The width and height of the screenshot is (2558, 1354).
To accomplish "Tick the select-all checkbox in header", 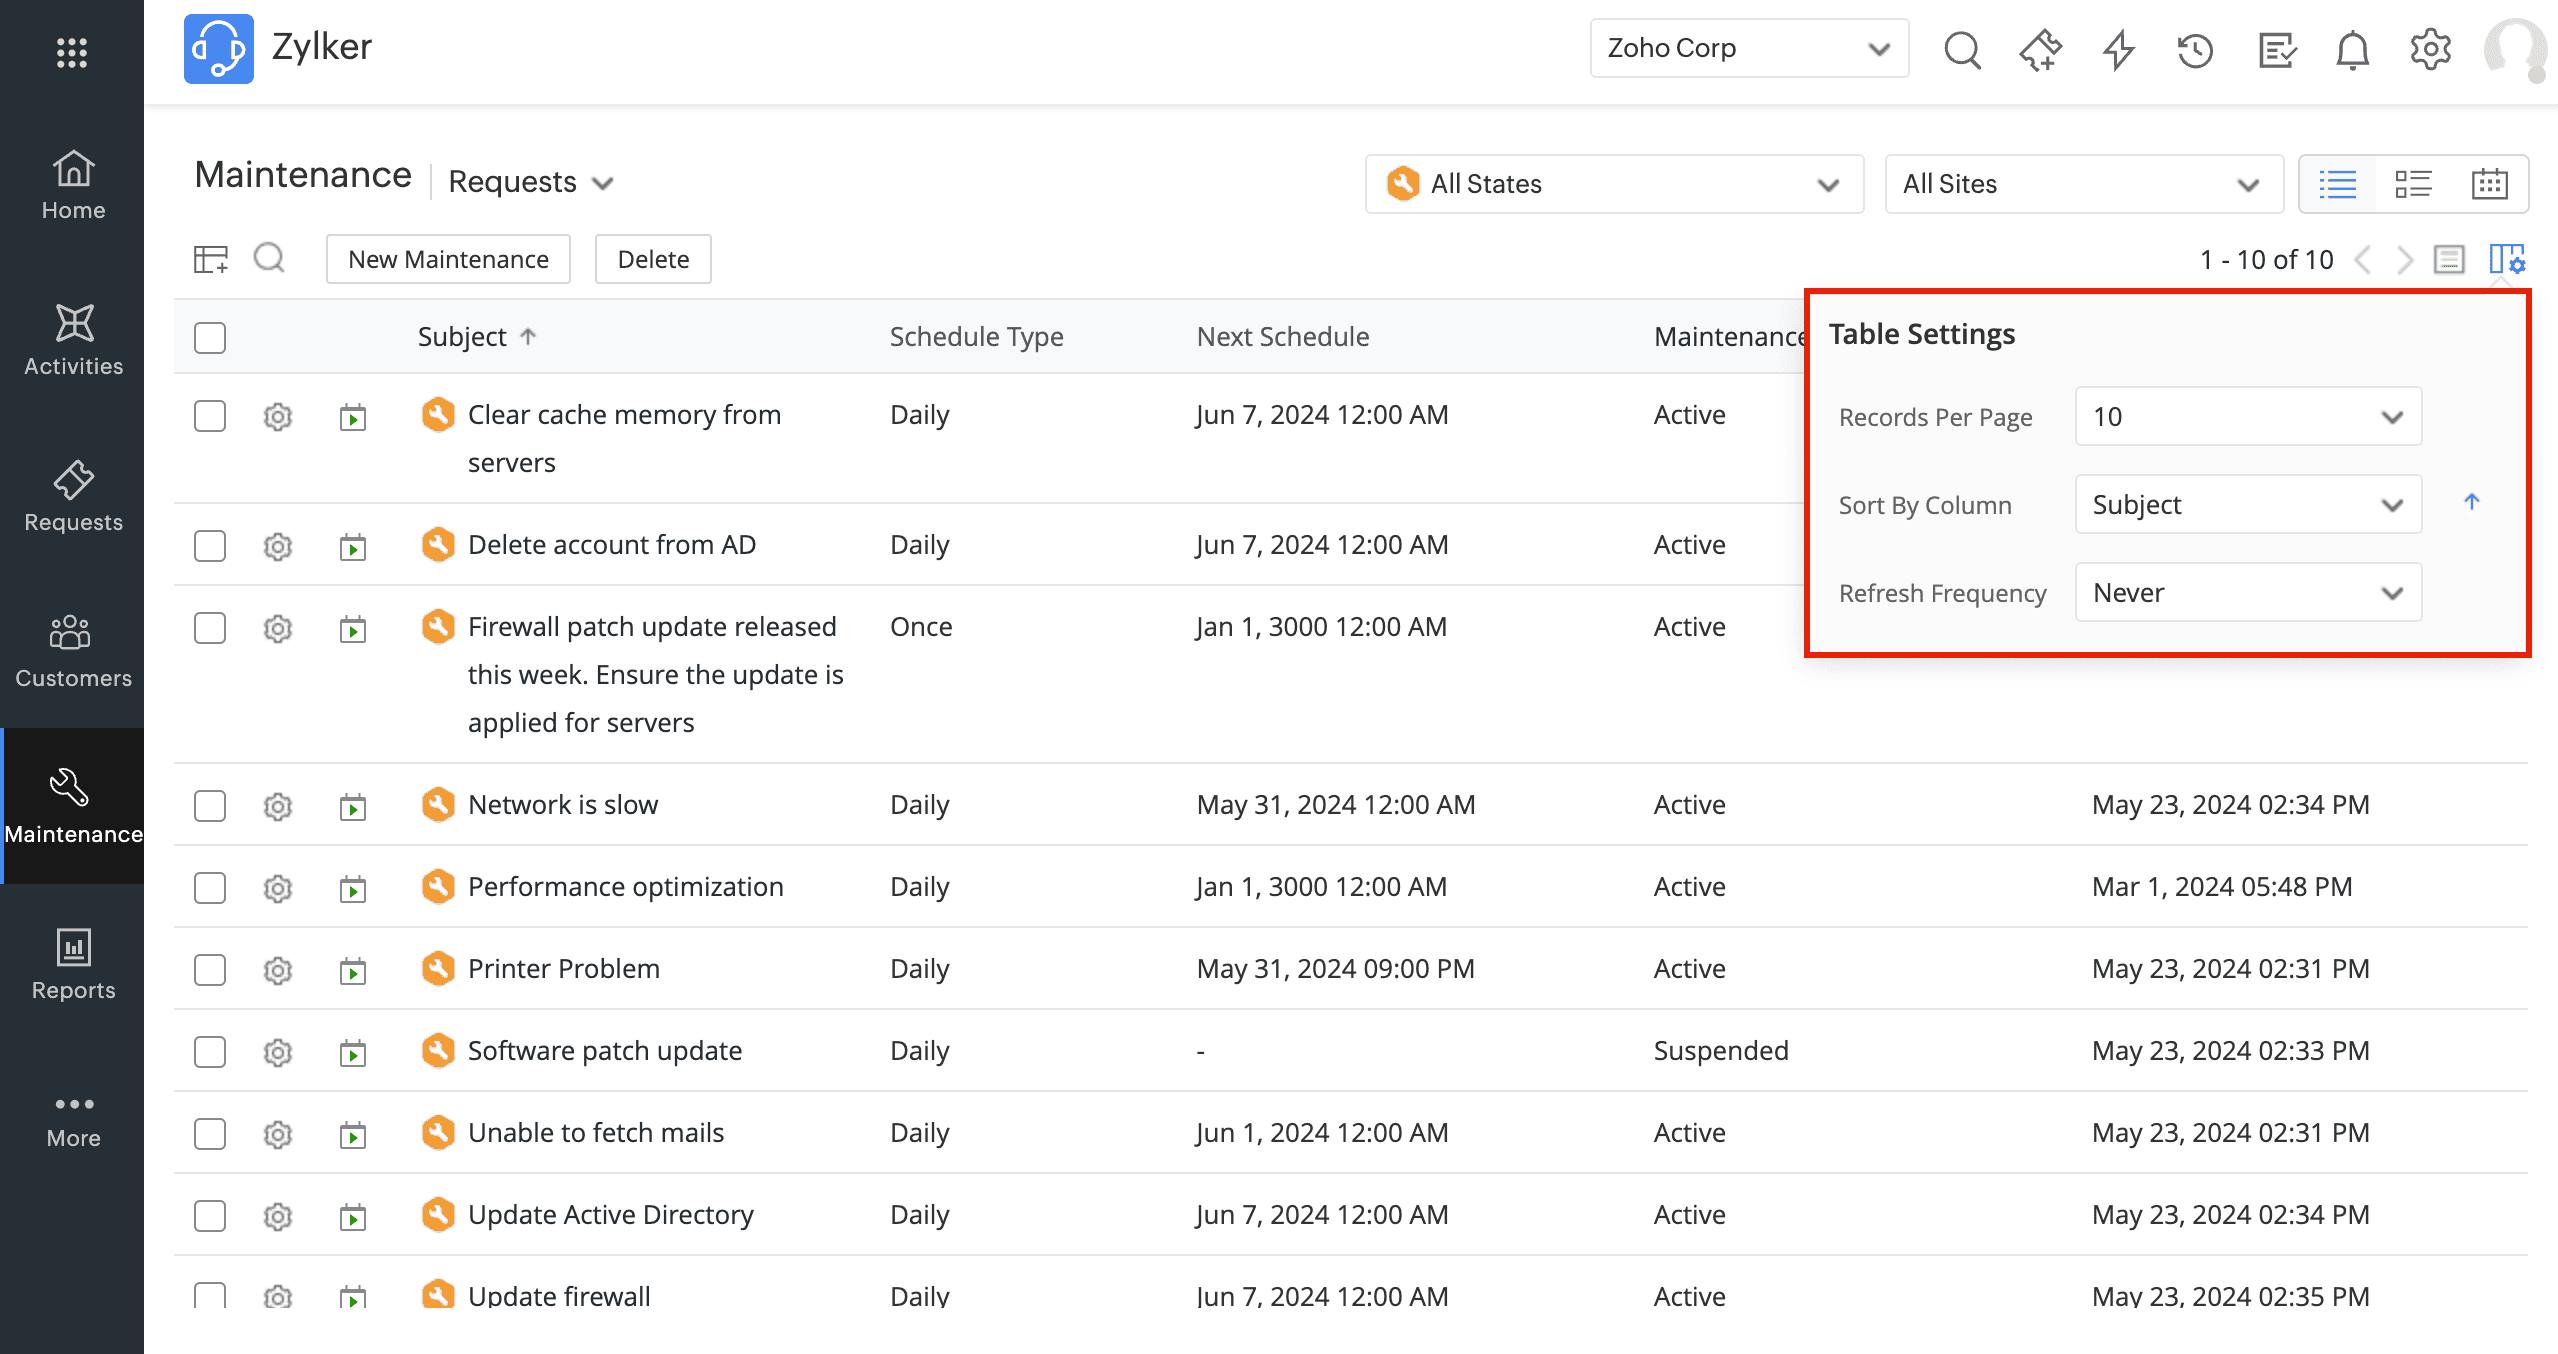I will (210, 338).
